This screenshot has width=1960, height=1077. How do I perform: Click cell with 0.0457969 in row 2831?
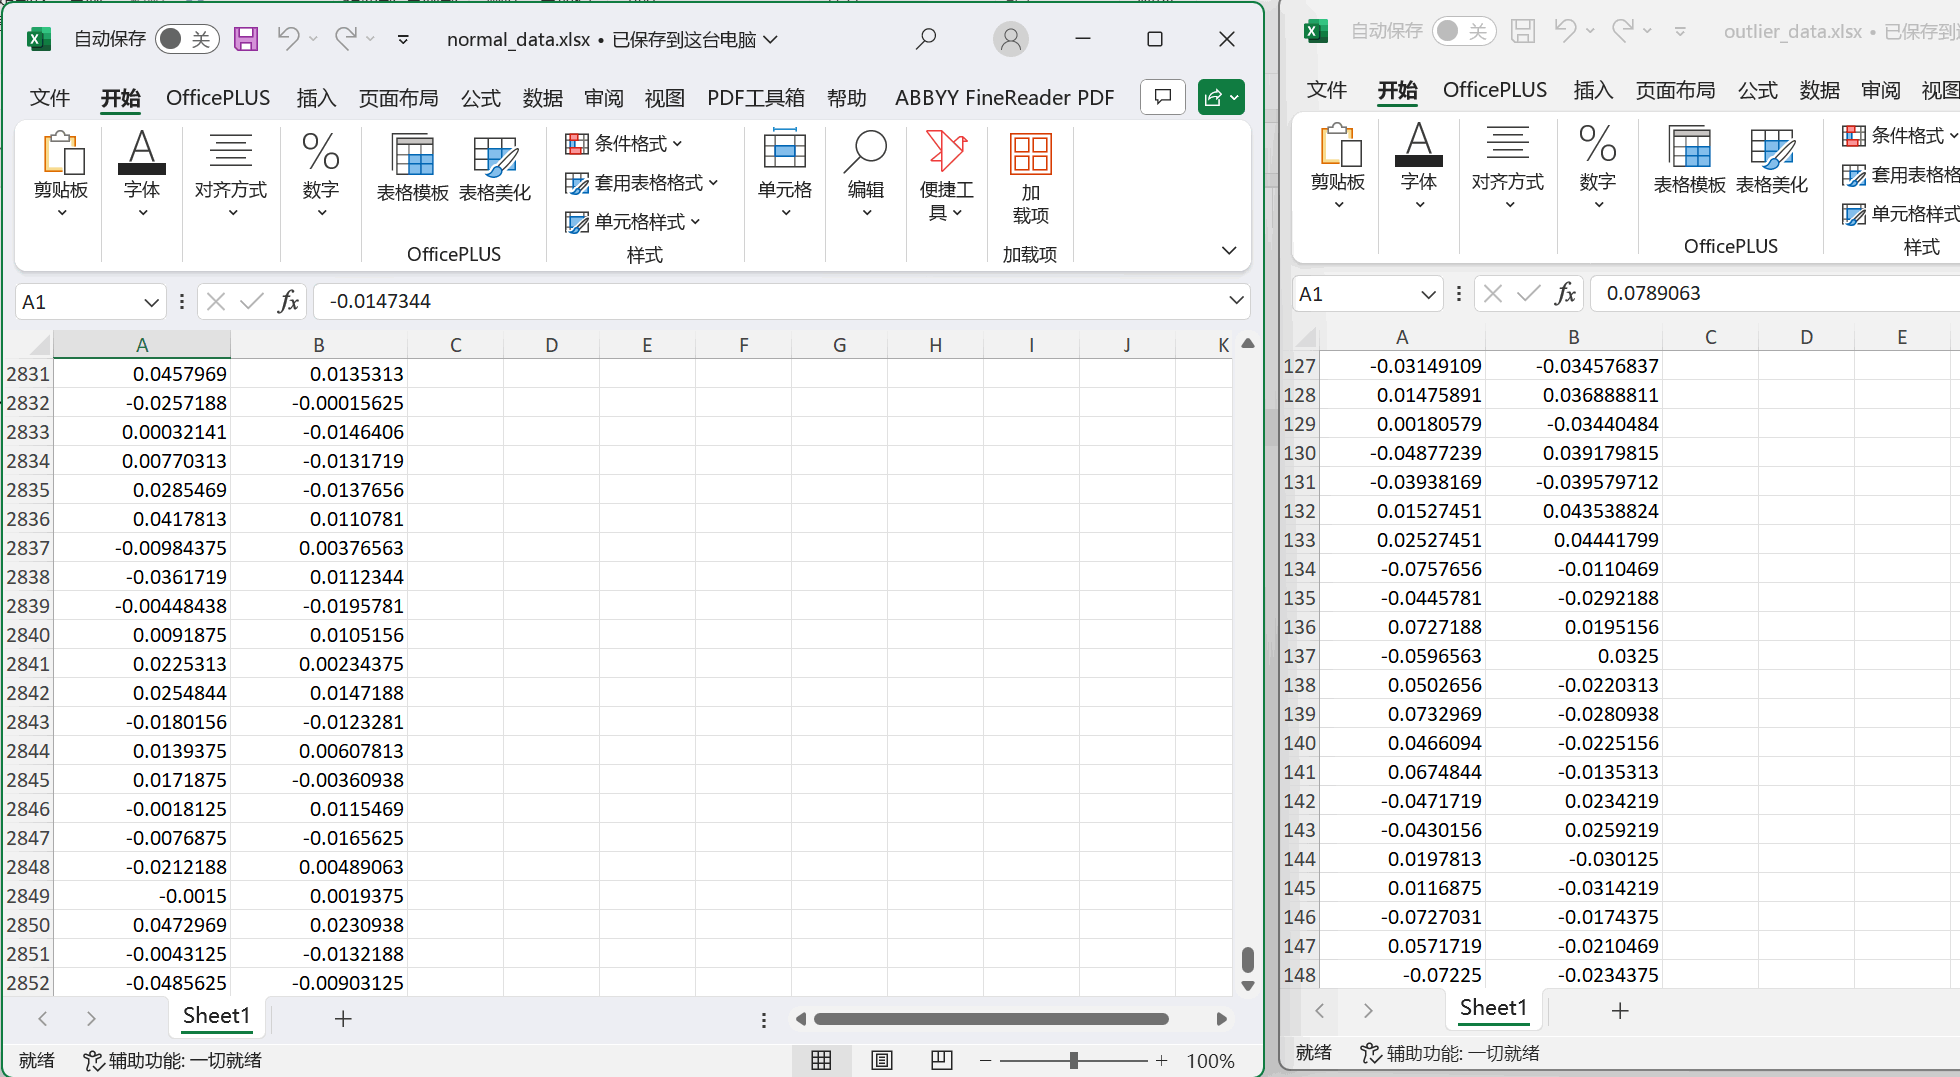click(x=142, y=374)
